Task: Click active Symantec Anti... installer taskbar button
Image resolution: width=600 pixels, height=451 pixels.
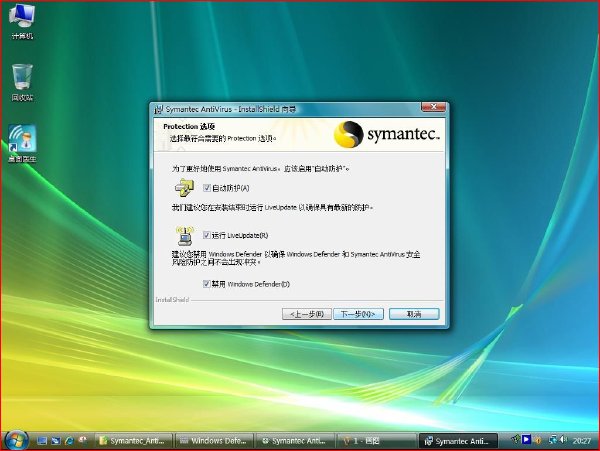Action: pos(458,441)
